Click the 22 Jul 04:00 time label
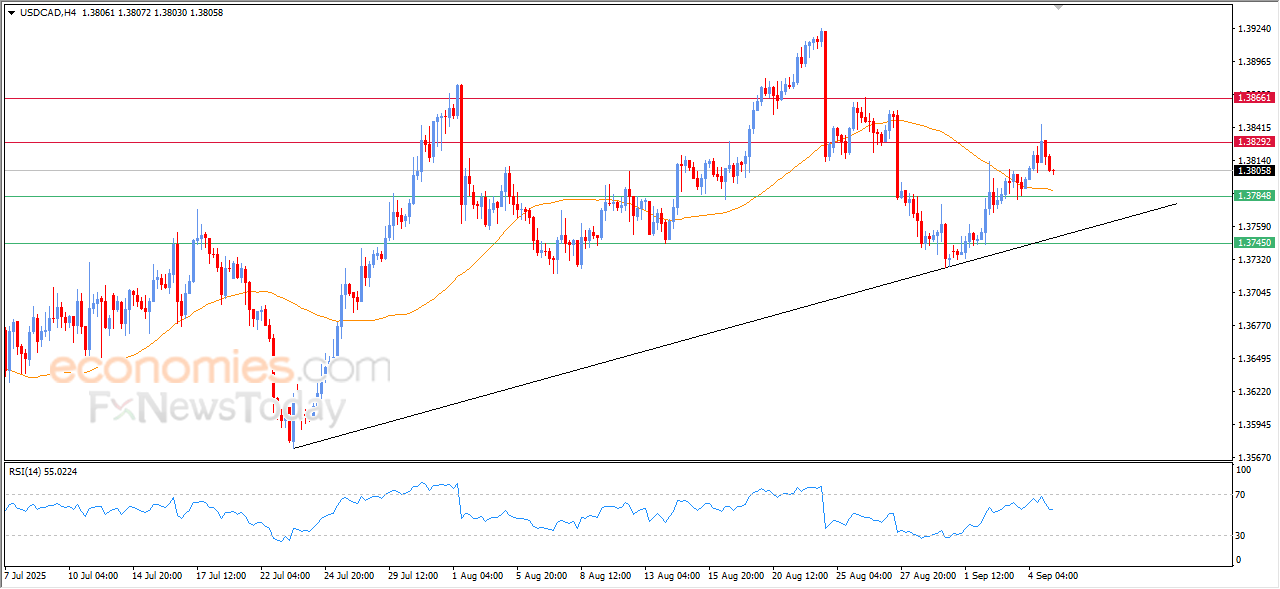The width and height of the screenshot is (1280, 589). (x=284, y=576)
